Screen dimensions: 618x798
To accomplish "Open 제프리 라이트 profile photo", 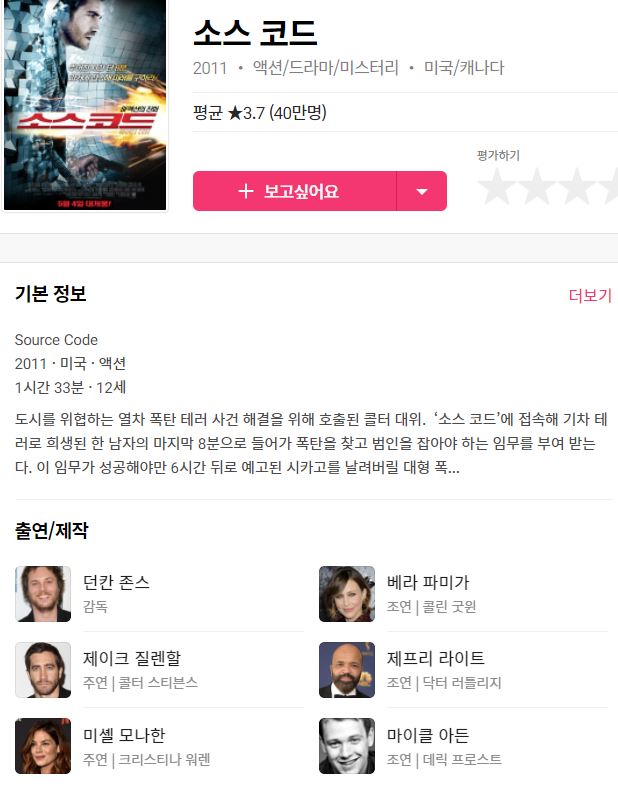I will pos(347,670).
